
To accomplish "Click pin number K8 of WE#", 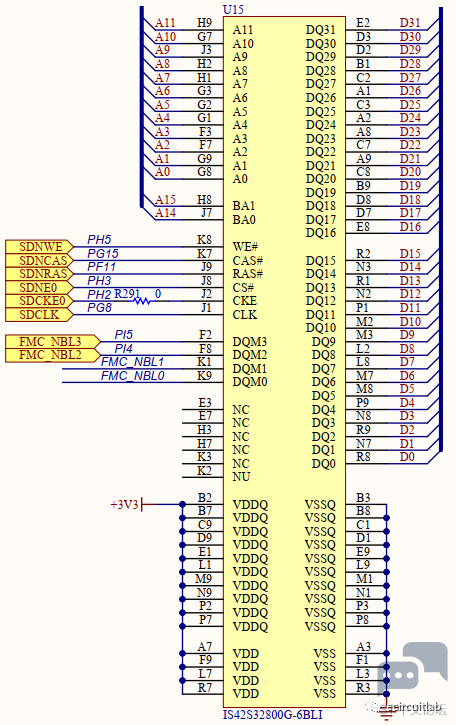I will pos(204,240).
